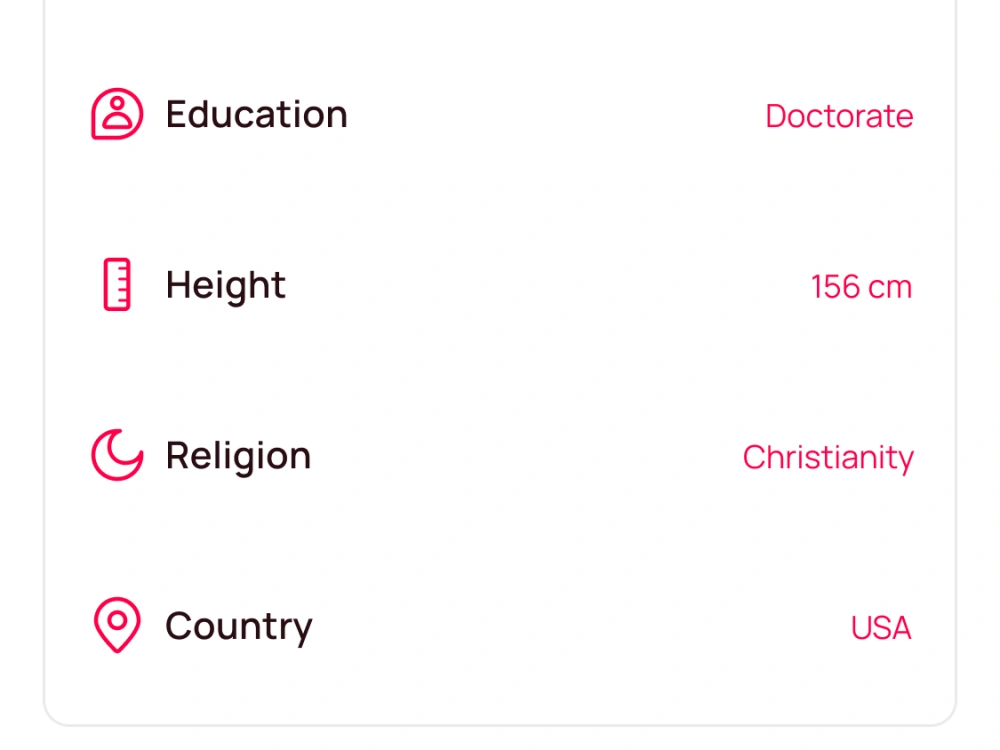Click the Religion crescent moon icon

(117, 455)
